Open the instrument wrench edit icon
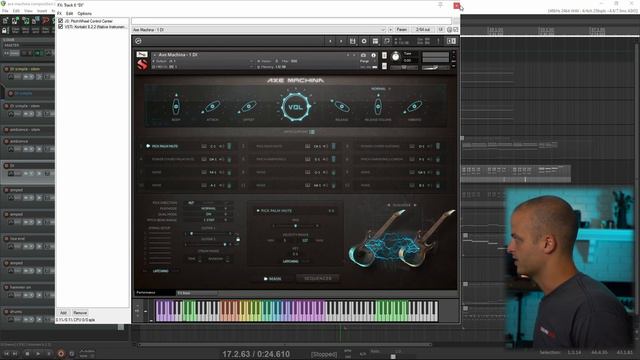Image resolution: width=640 pixels, height=360 pixels. (x=142, y=54)
